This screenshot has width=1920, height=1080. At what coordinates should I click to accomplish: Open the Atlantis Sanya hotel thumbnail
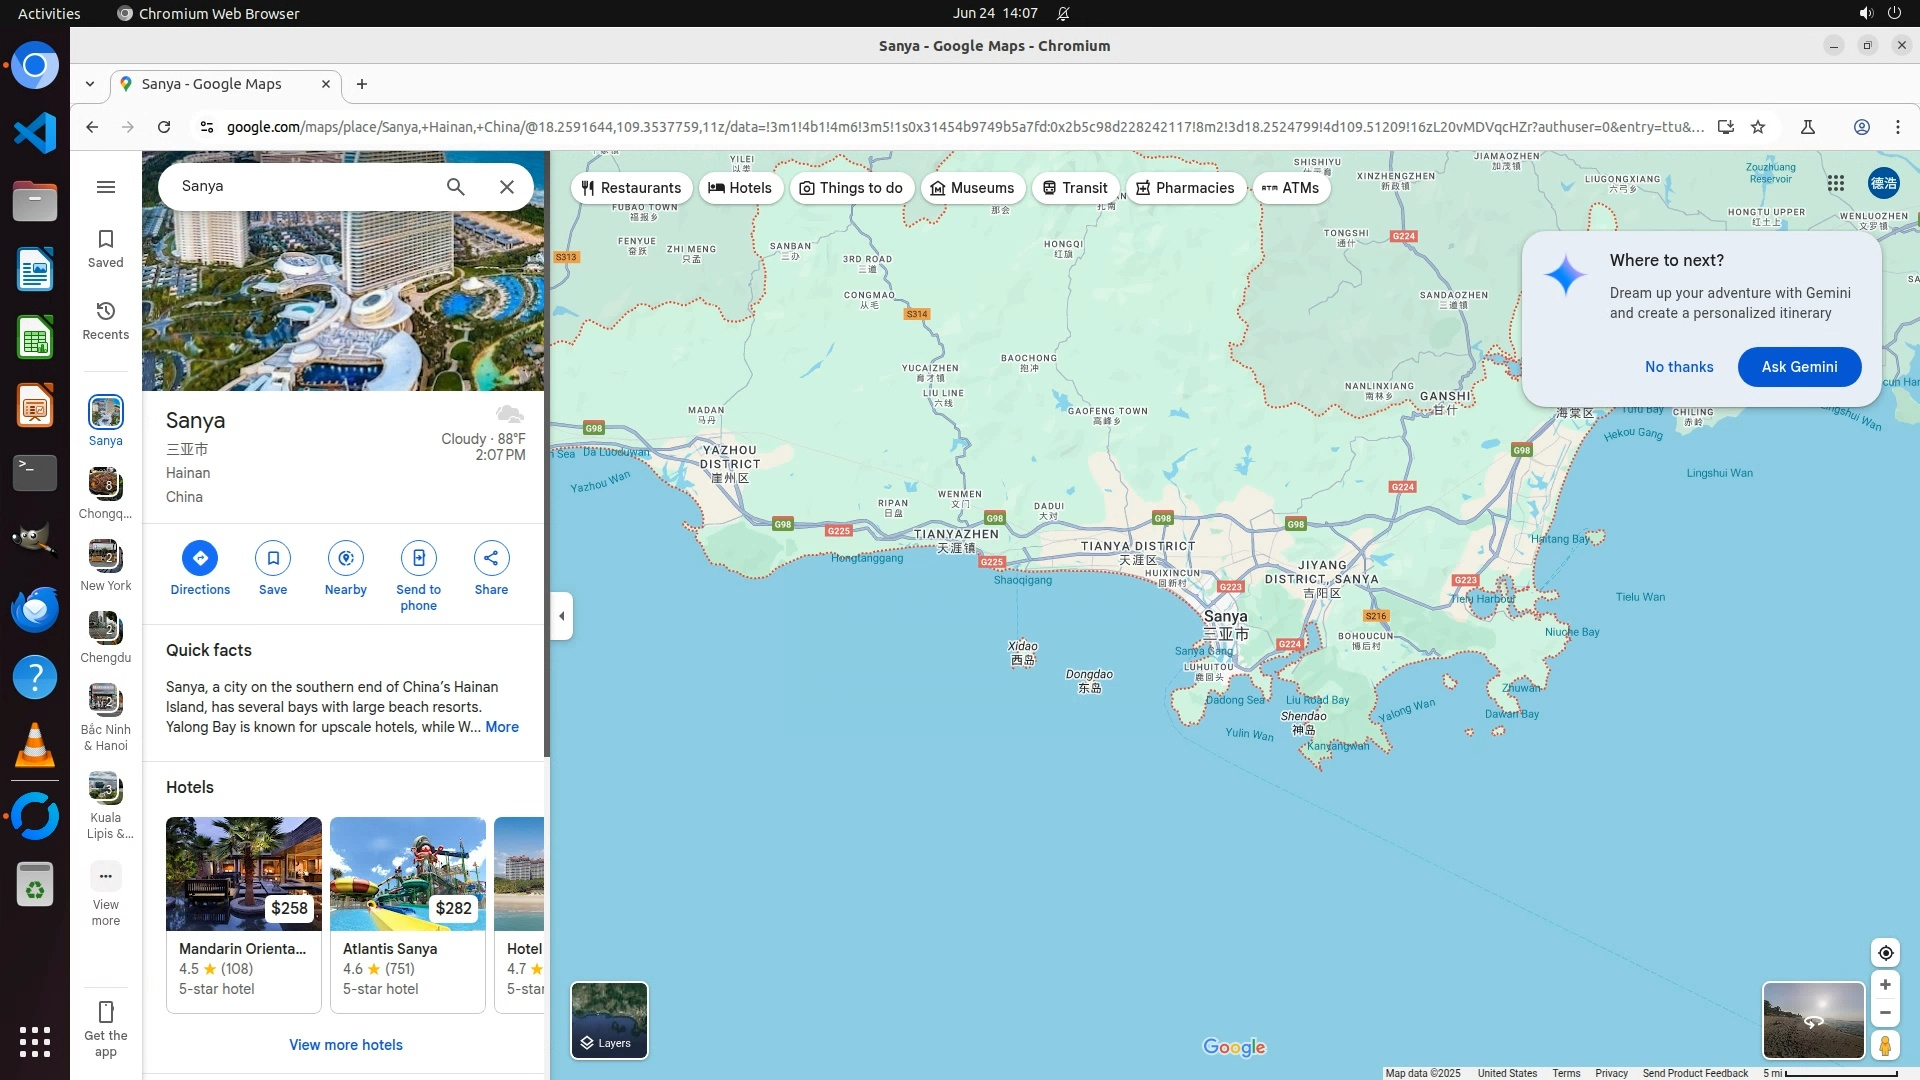click(x=408, y=874)
